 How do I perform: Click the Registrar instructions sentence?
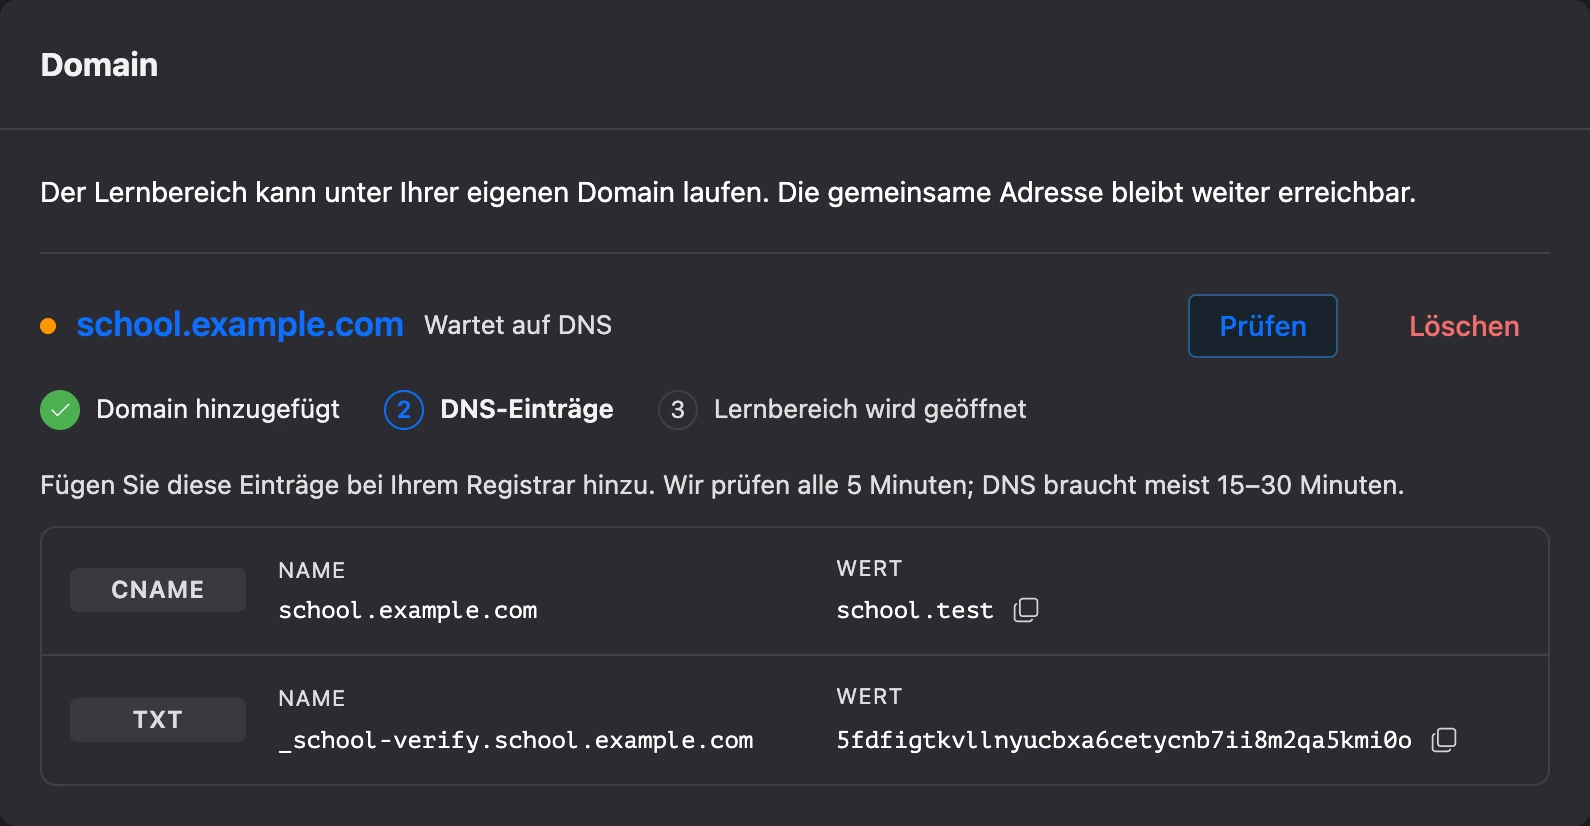click(x=722, y=485)
